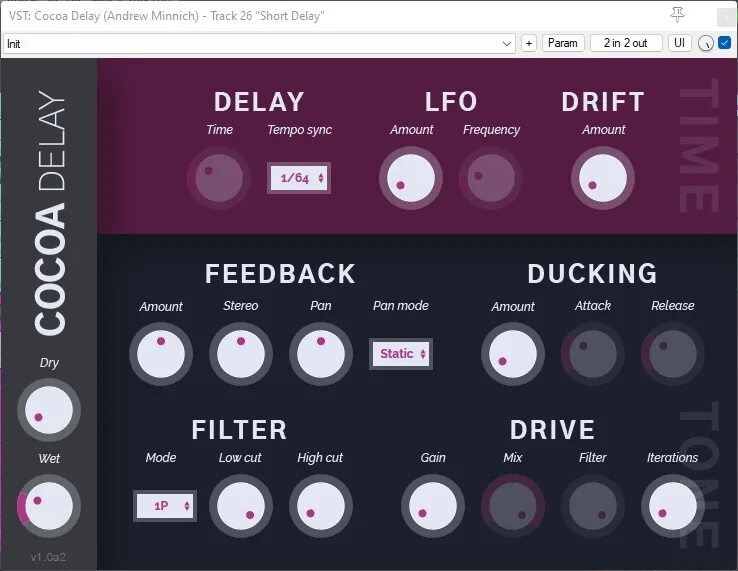Click the Ducking Attack knob
This screenshot has width=738, height=571.
[x=593, y=354]
